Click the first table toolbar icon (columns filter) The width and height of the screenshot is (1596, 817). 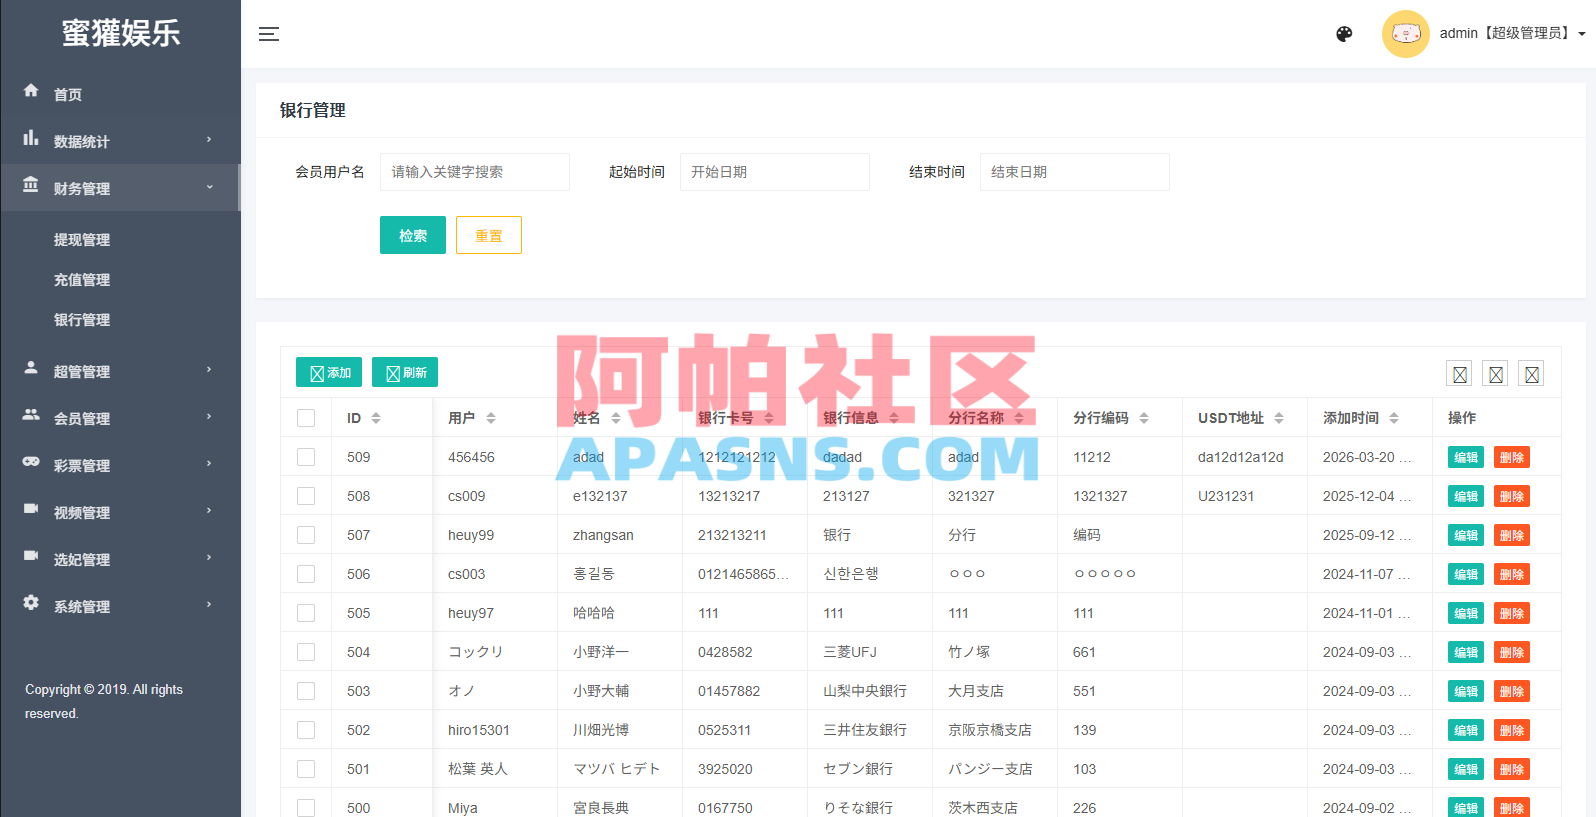[x=1459, y=374]
